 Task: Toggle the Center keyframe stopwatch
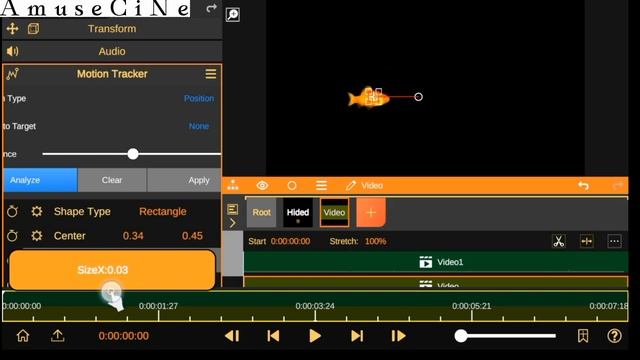(12, 236)
